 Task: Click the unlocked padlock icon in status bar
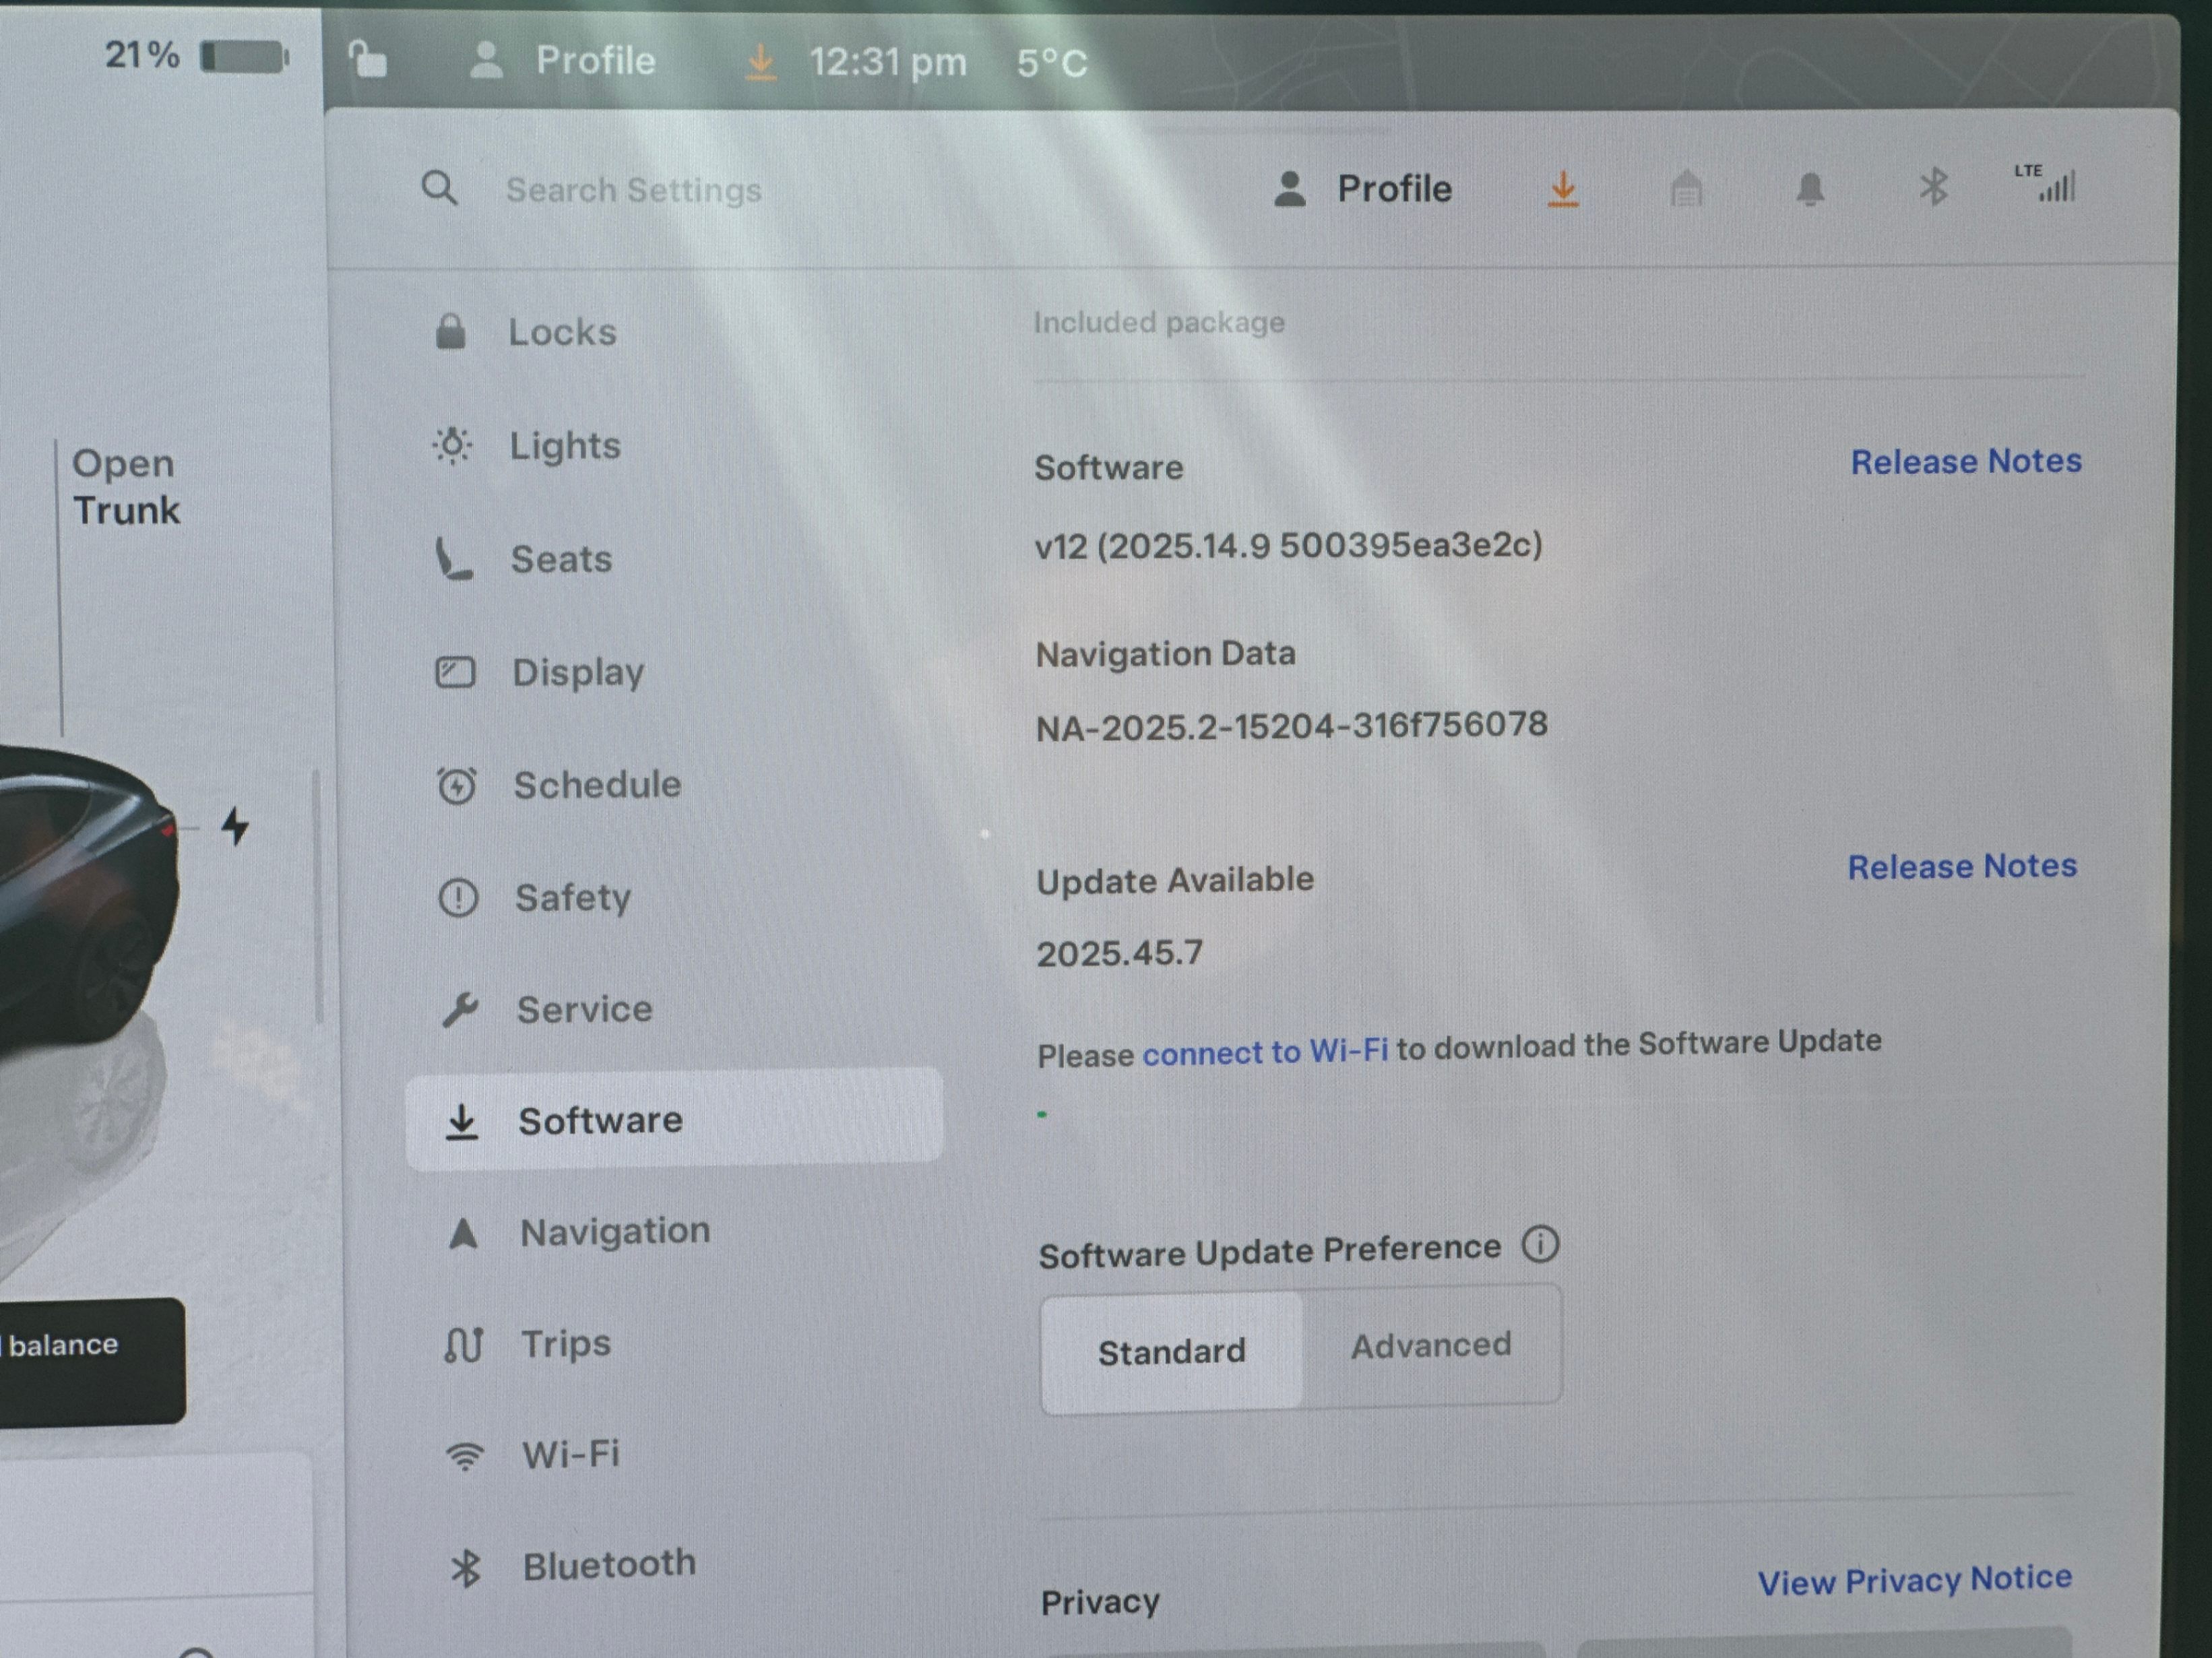tap(368, 60)
